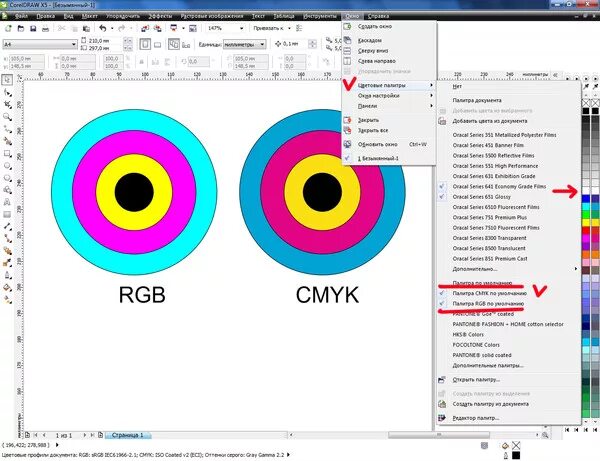600x461 pixels.
Task: Click the Export icon
Action: 157,28
